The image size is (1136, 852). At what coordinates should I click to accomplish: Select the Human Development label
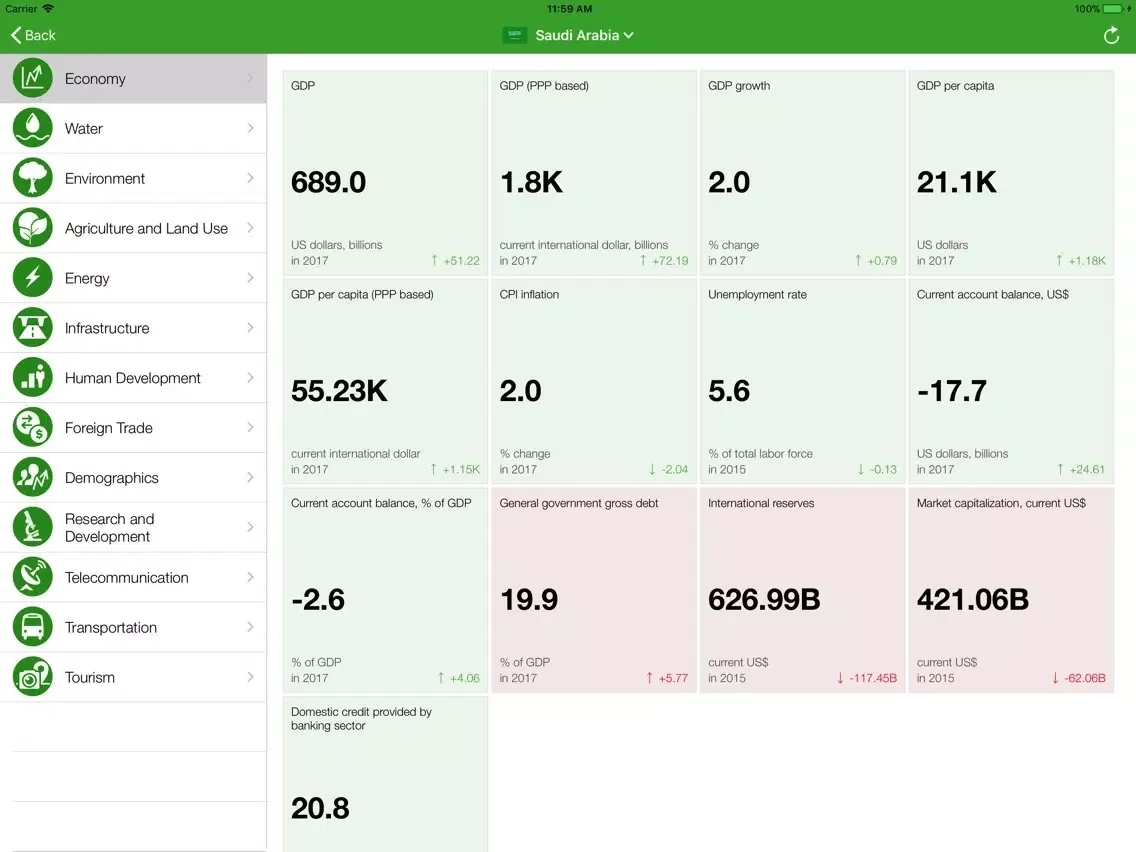pyautogui.click(x=133, y=378)
